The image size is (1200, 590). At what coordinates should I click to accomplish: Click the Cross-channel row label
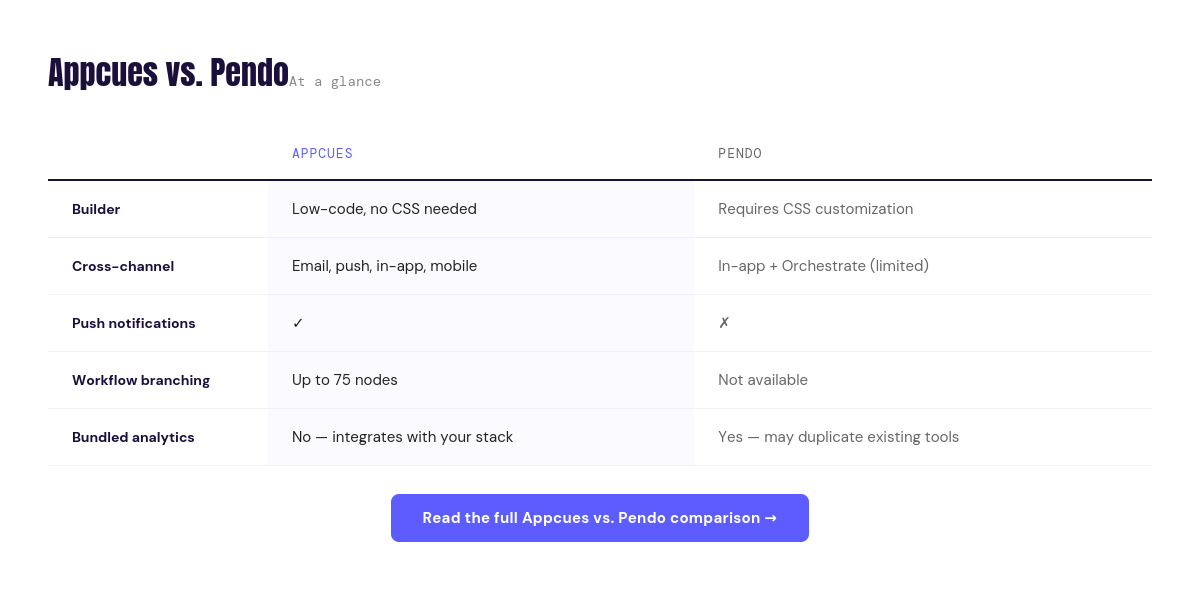tap(123, 266)
